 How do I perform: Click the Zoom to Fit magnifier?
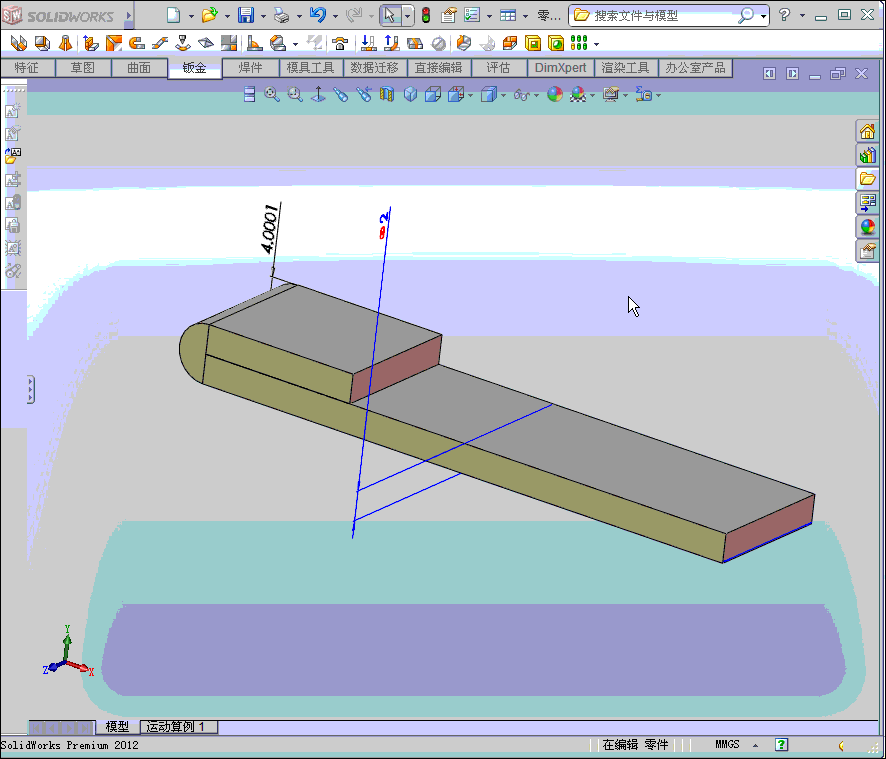pyautogui.click(x=272, y=94)
